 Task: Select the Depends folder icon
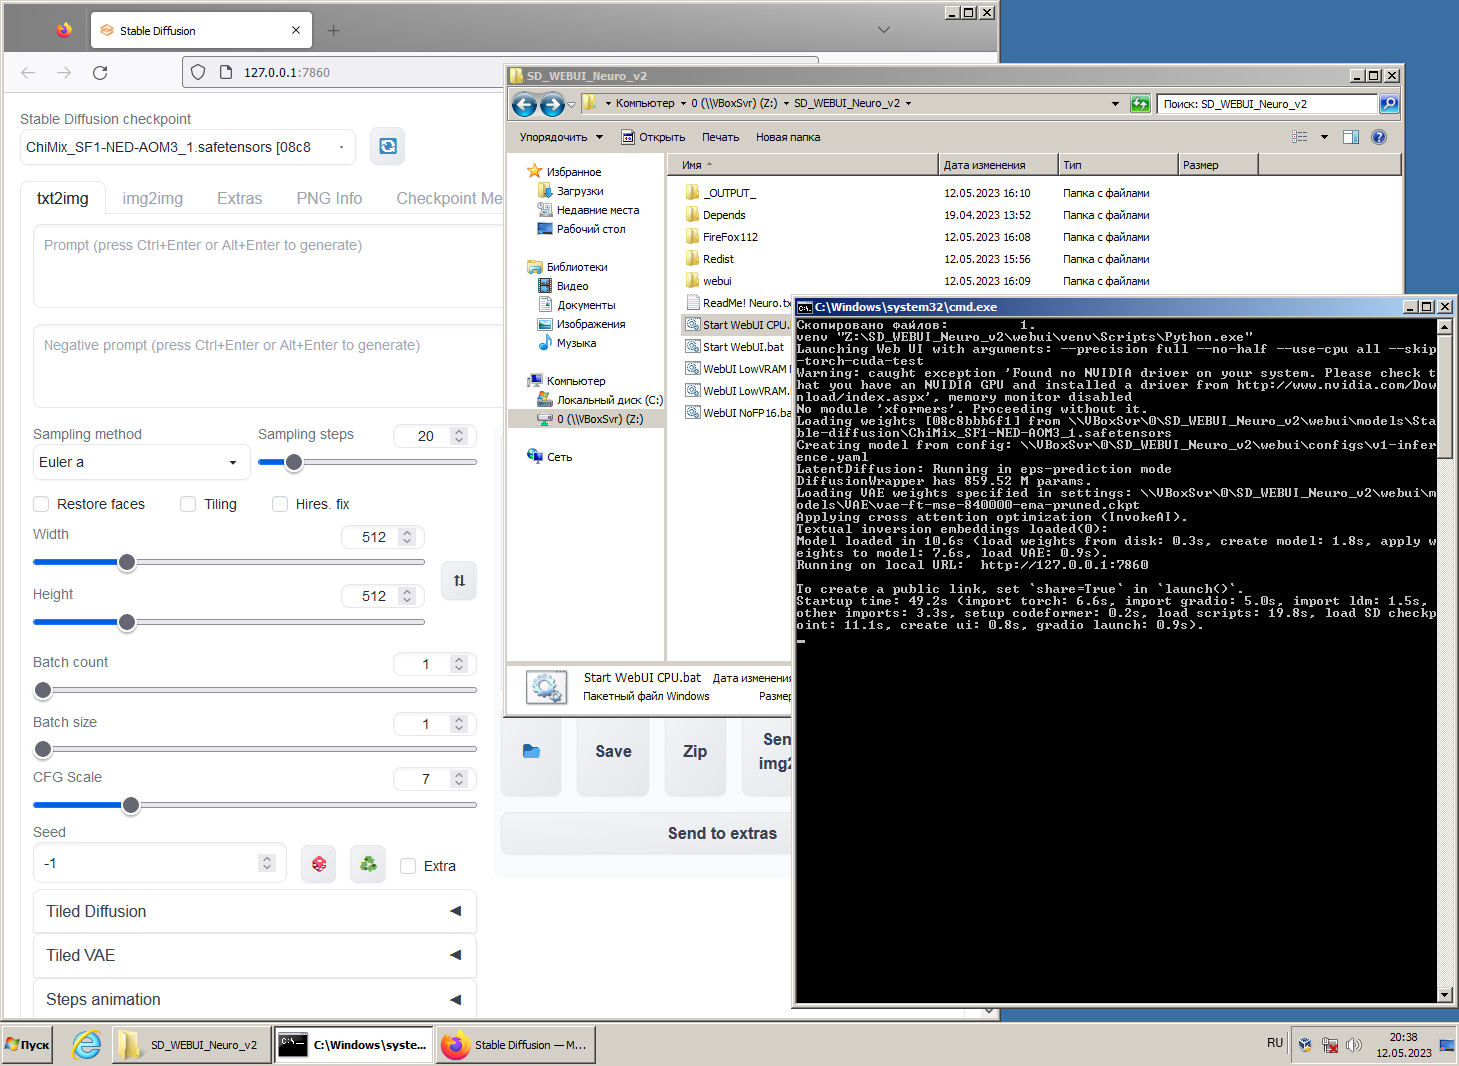coord(692,215)
